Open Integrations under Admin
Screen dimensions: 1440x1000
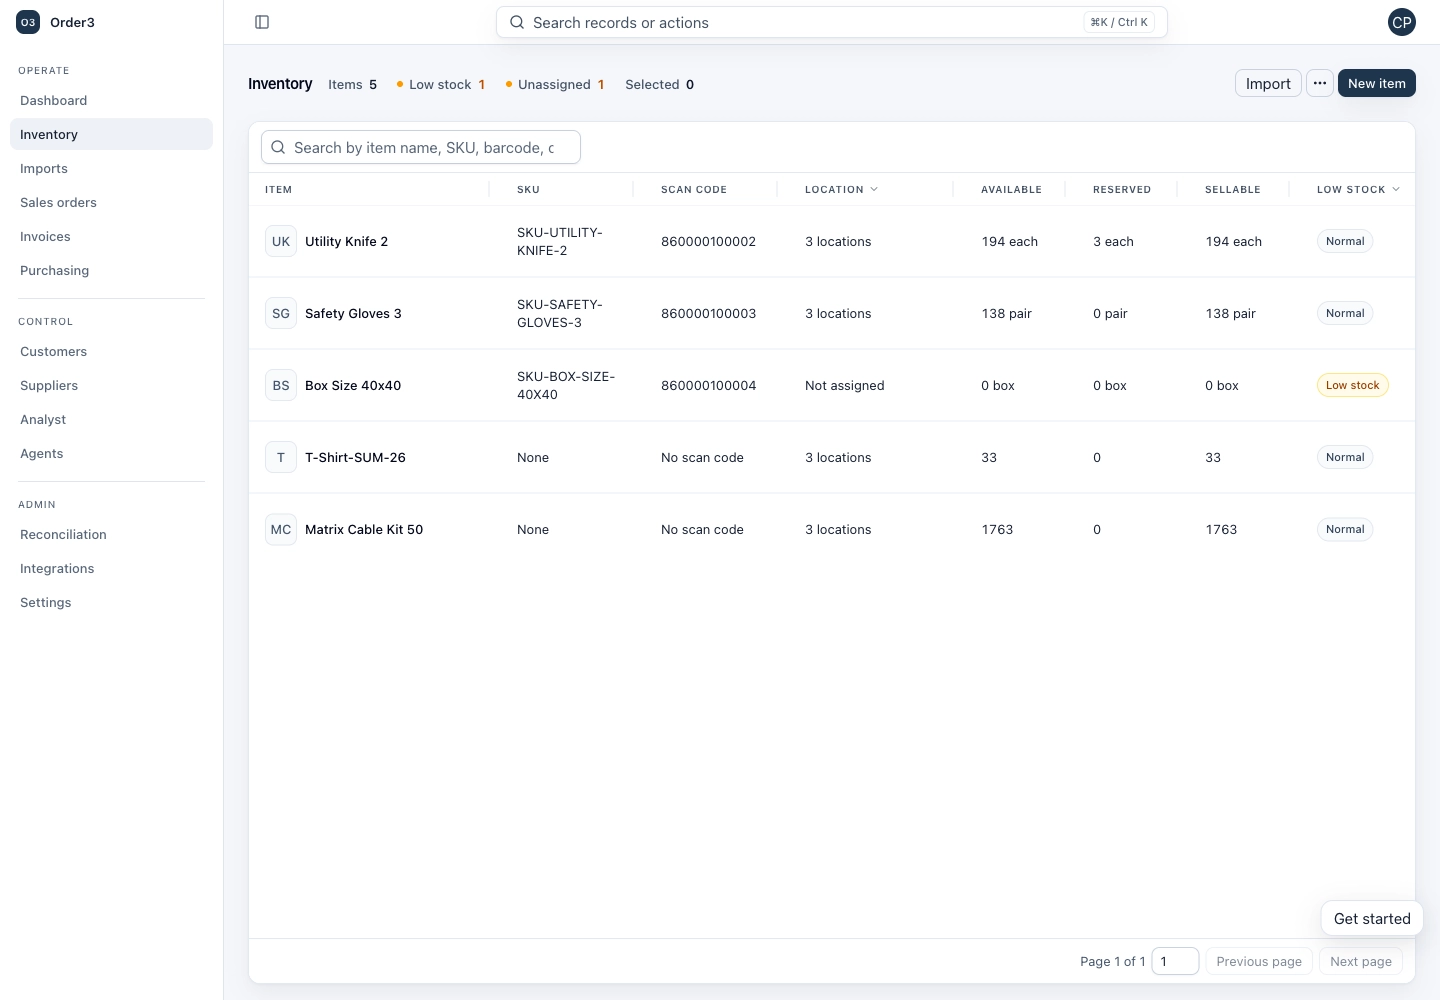coord(111,568)
